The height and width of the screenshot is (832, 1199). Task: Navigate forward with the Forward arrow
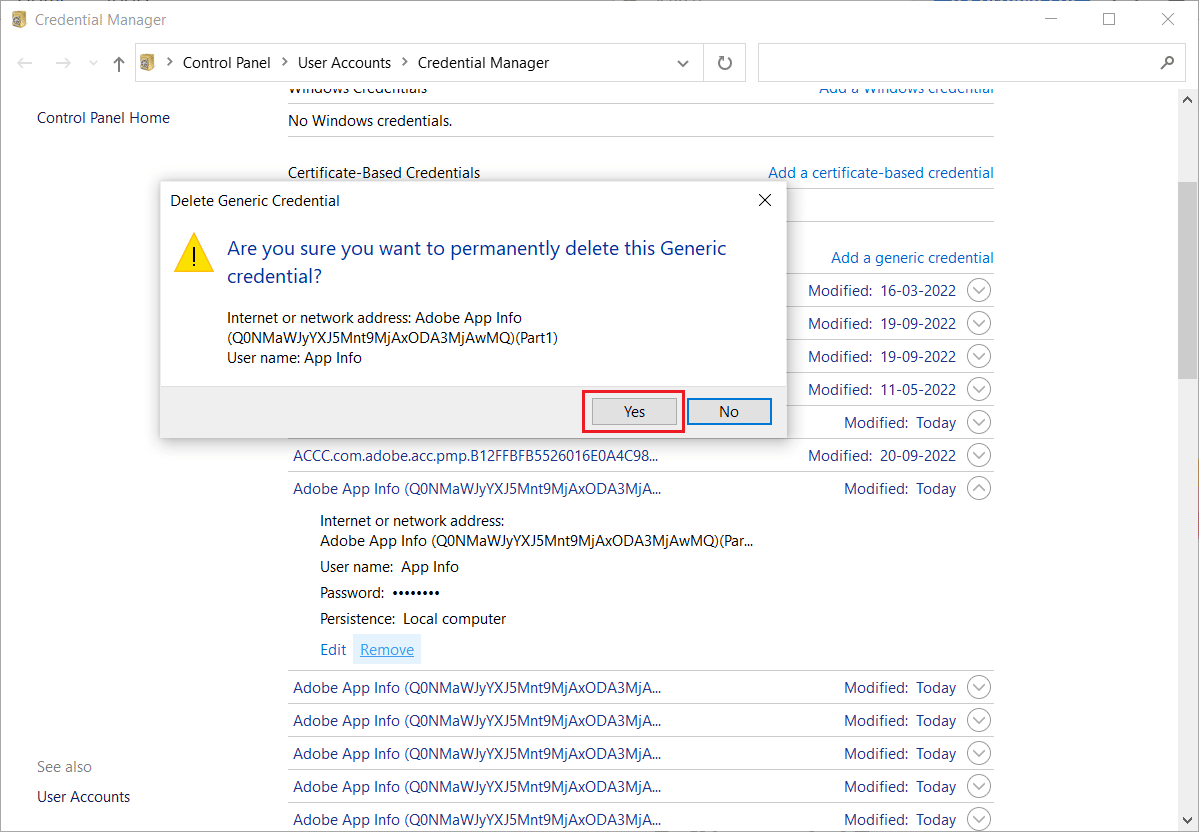point(63,63)
